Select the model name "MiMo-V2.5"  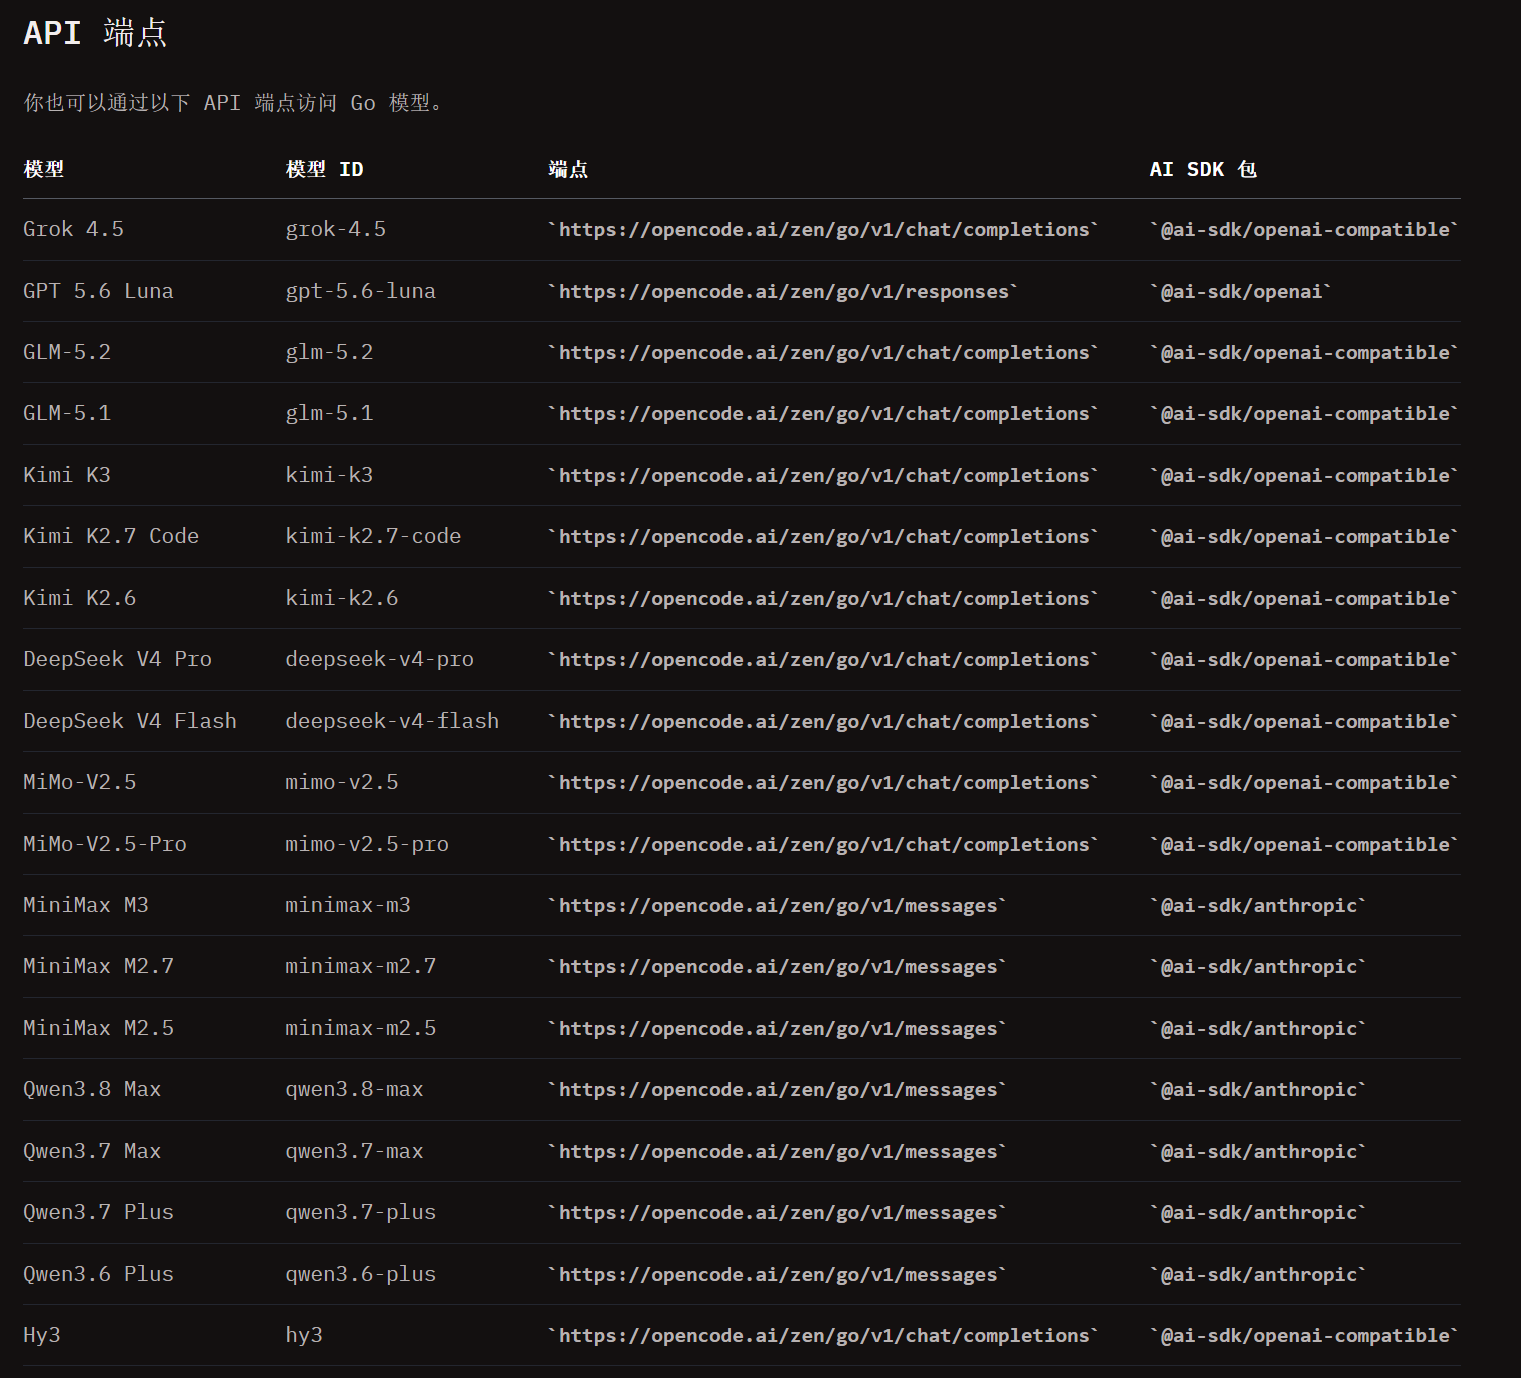[x=80, y=782]
